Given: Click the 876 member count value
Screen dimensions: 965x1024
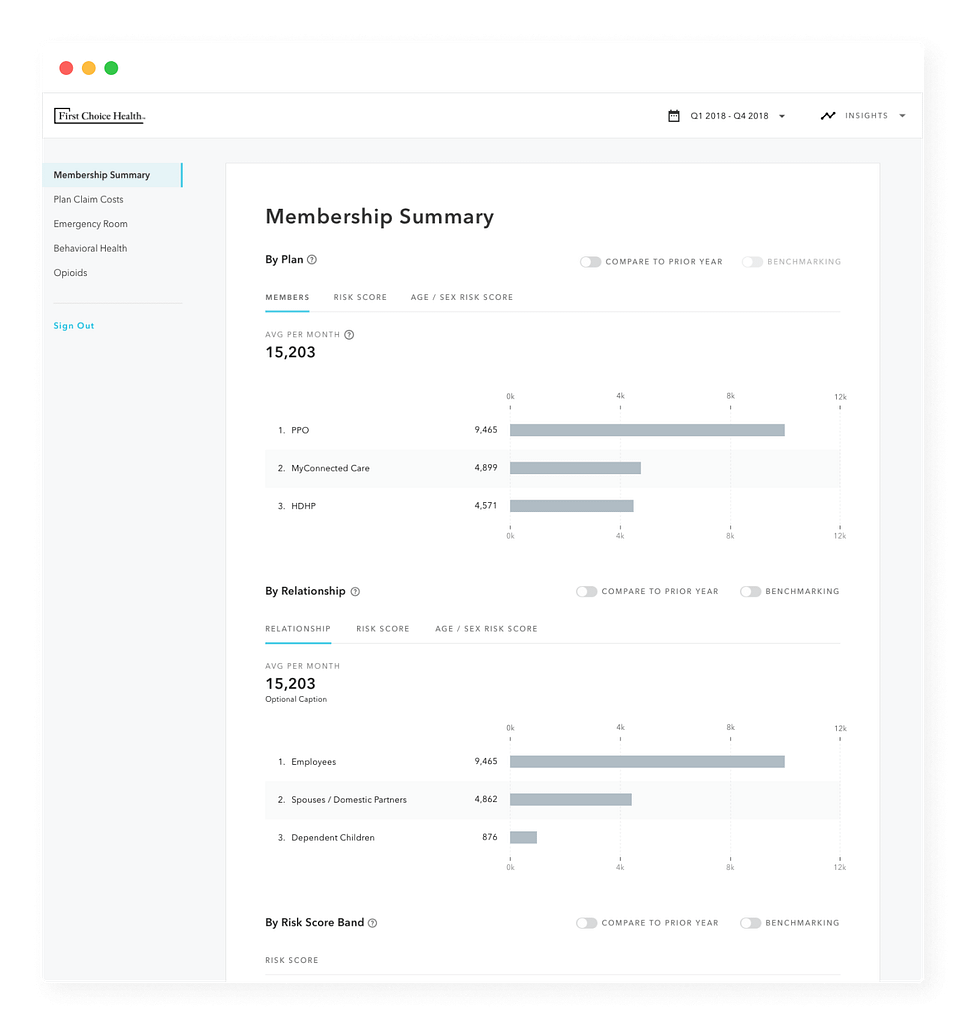Looking at the screenshot, I should (490, 837).
